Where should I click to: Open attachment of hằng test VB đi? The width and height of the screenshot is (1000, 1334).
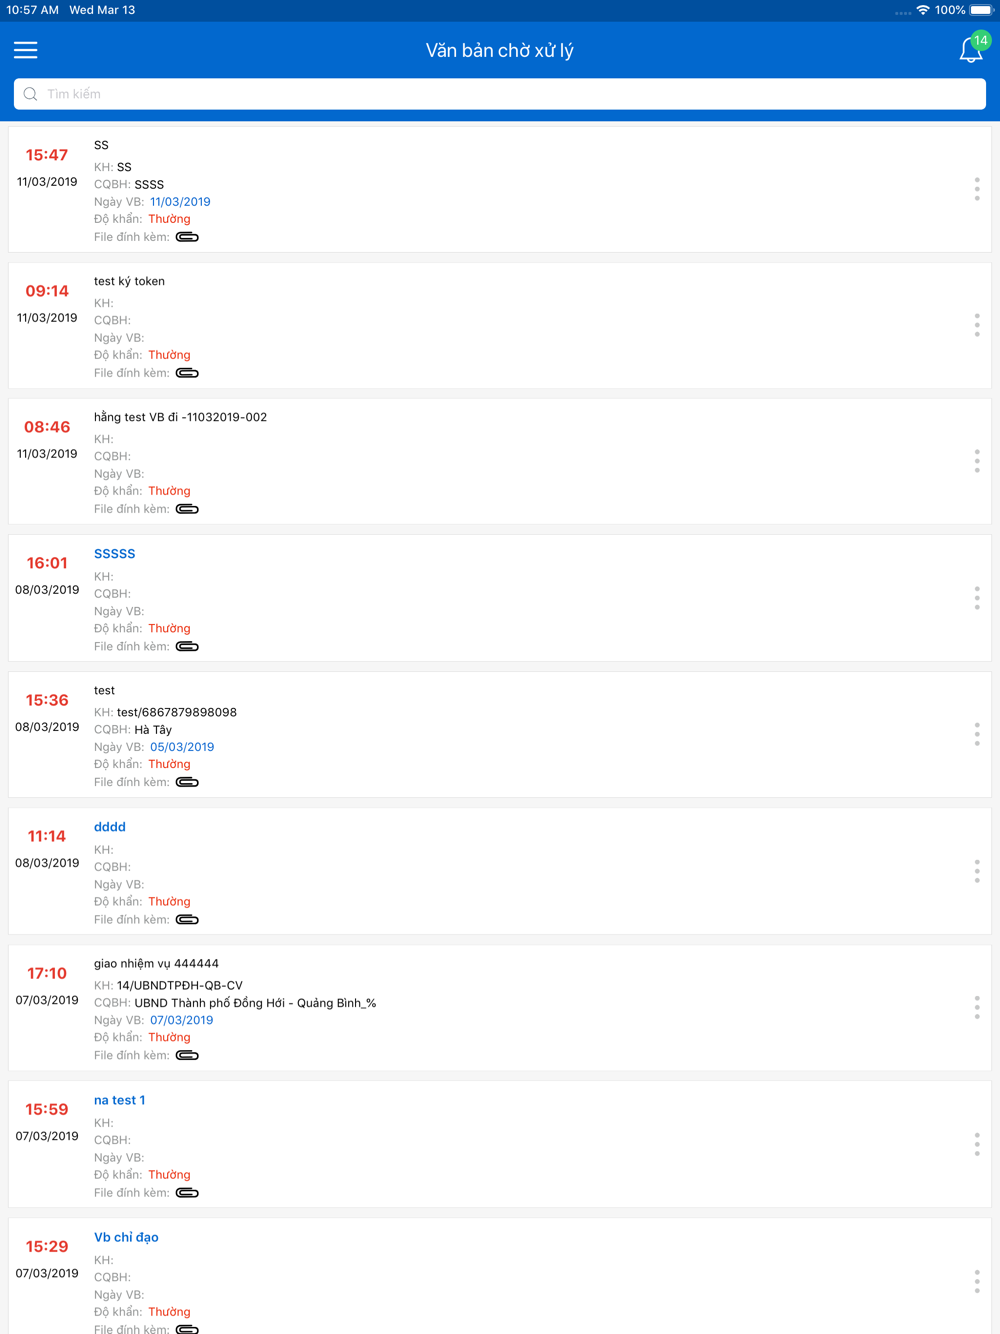(x=187, y=509)
